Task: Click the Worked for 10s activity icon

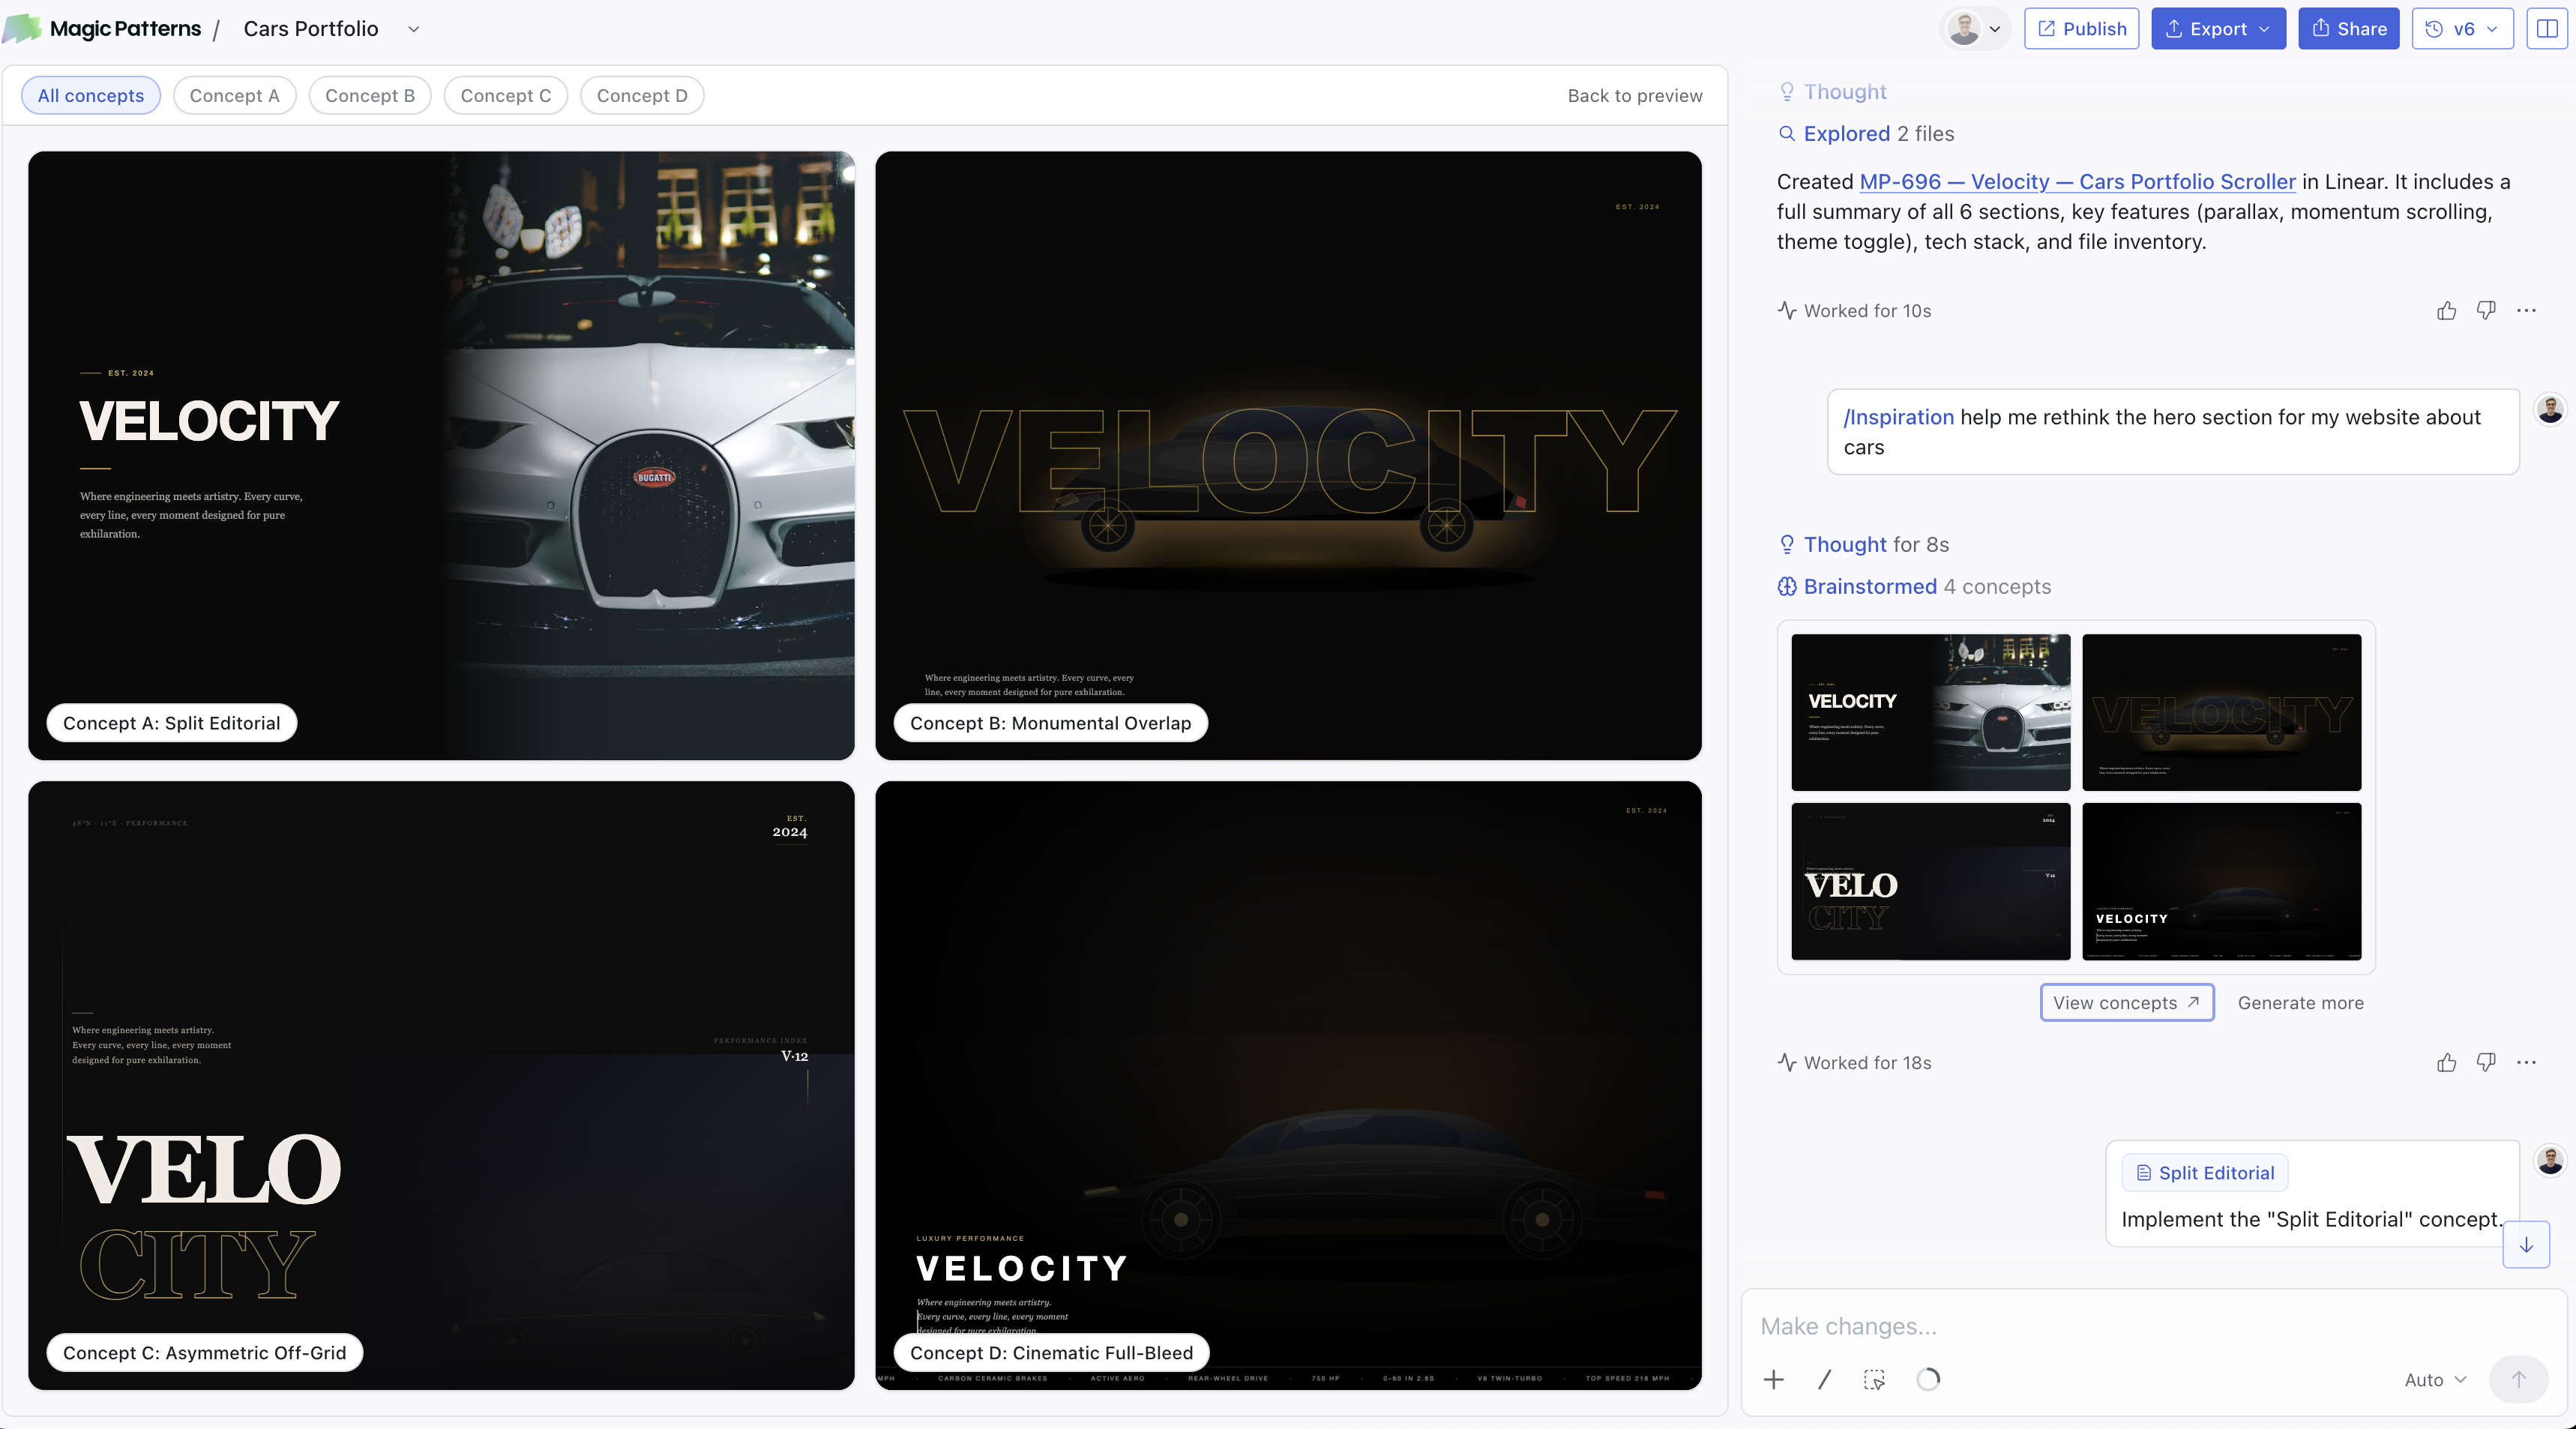Action: 1787,311
